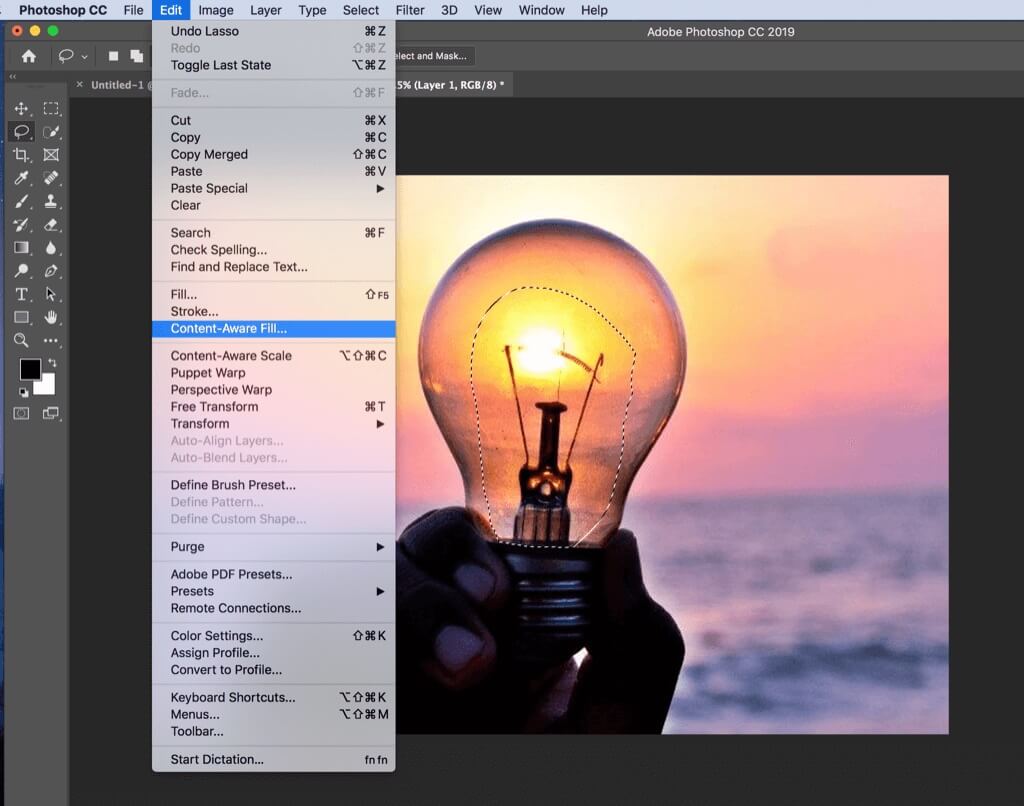Enable Add to Selection mode in options bar

137,57
